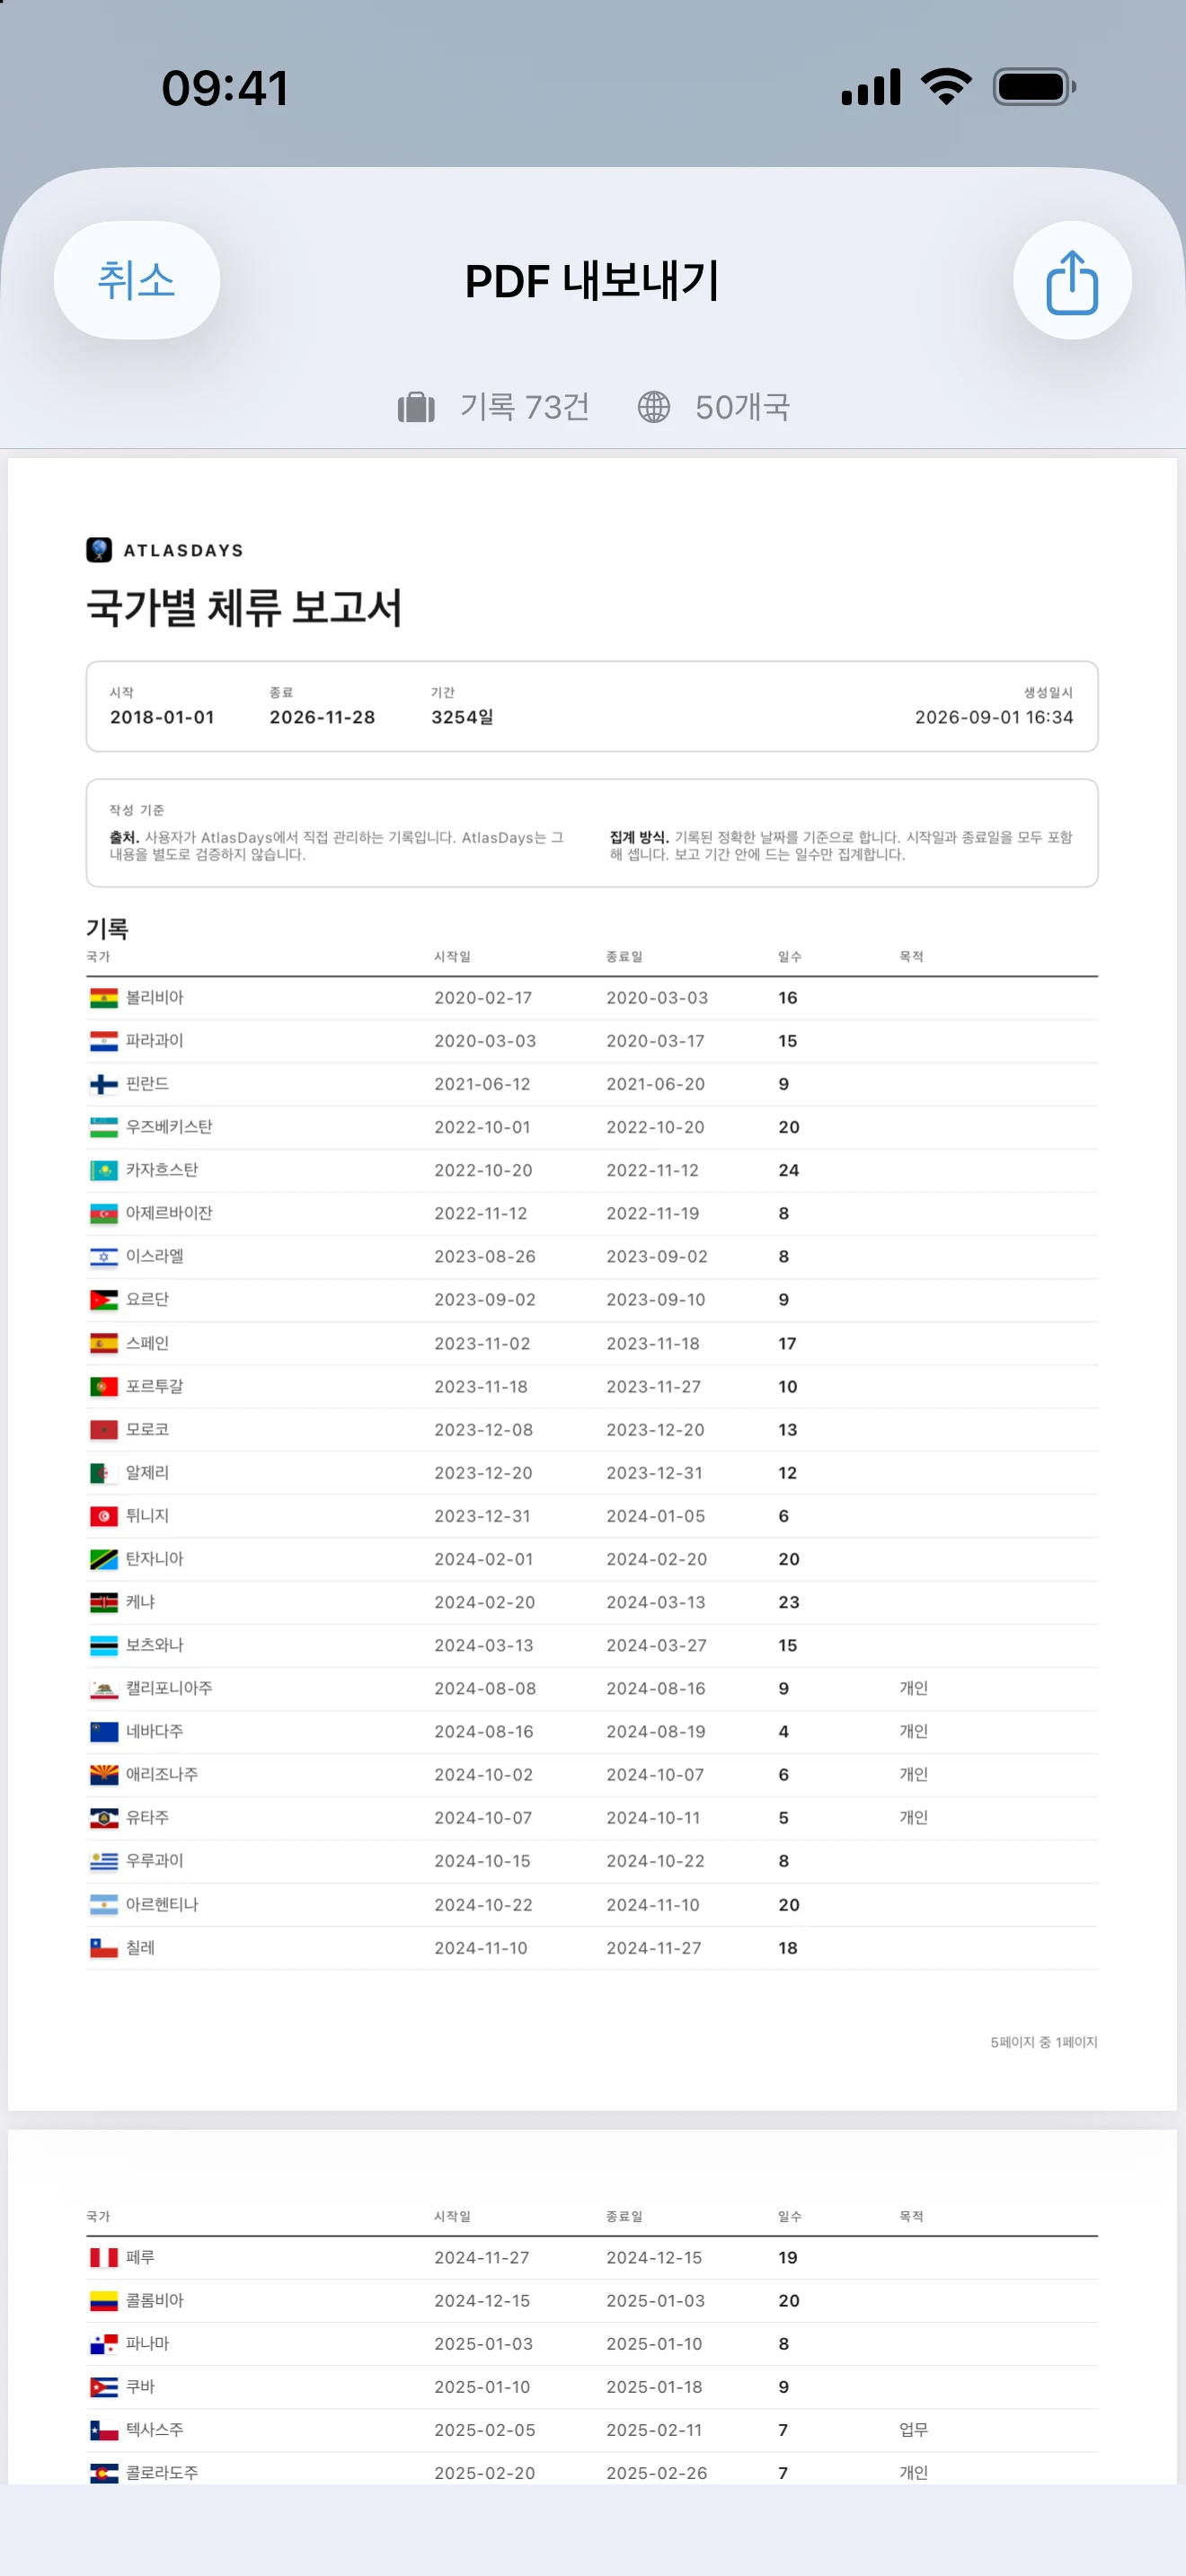
Task: Tap the Uzbekistan flag icon
Action: (x=104, y=1127)
